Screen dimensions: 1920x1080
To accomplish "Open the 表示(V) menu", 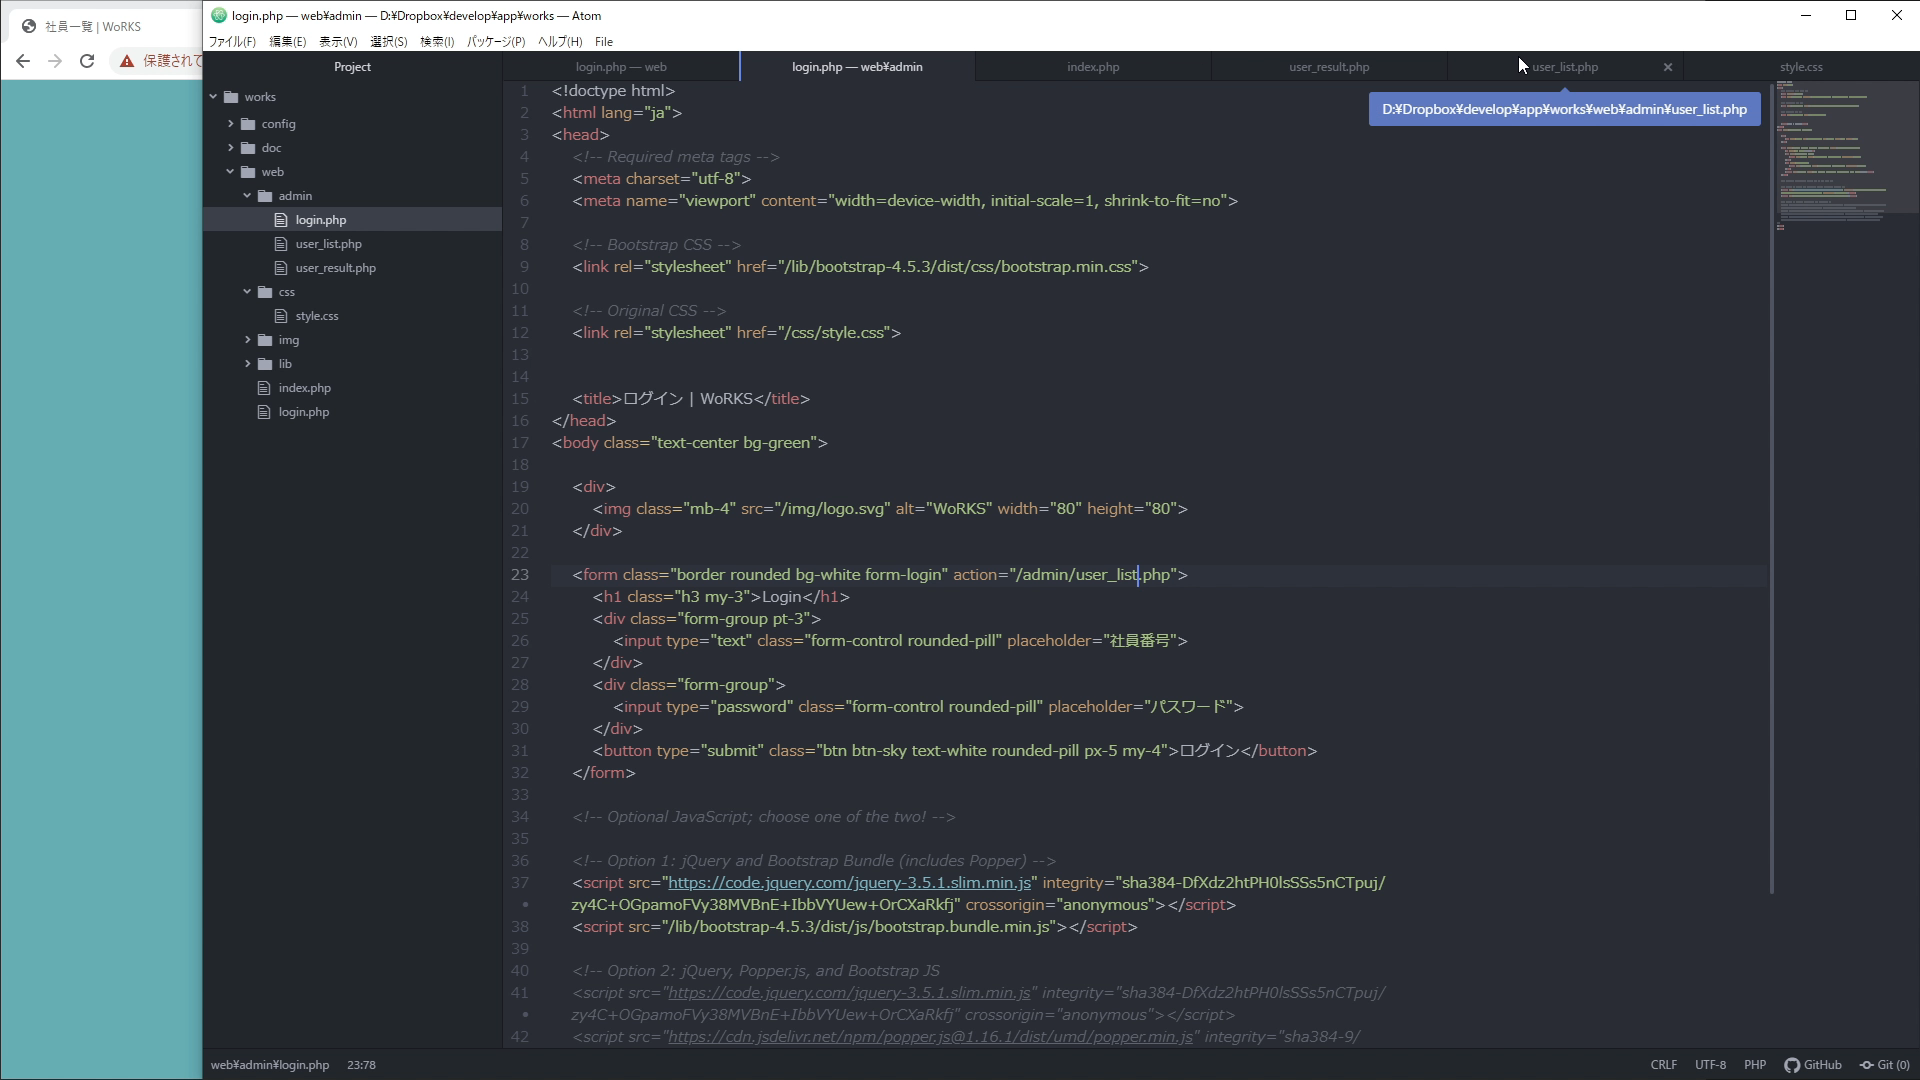I will [338, 42].
